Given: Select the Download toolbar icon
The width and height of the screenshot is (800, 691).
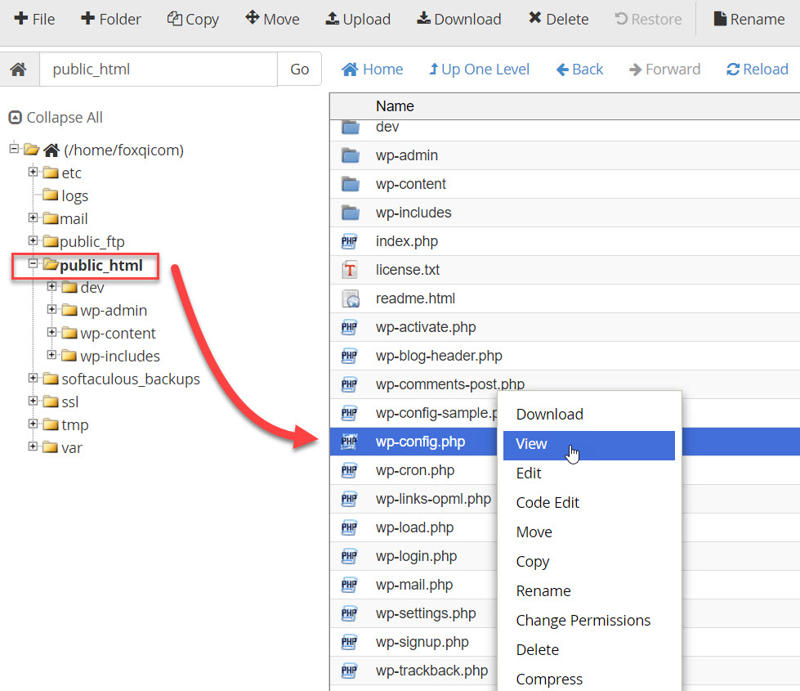Looking at the screenshot, I should click(x=458, y=18).
